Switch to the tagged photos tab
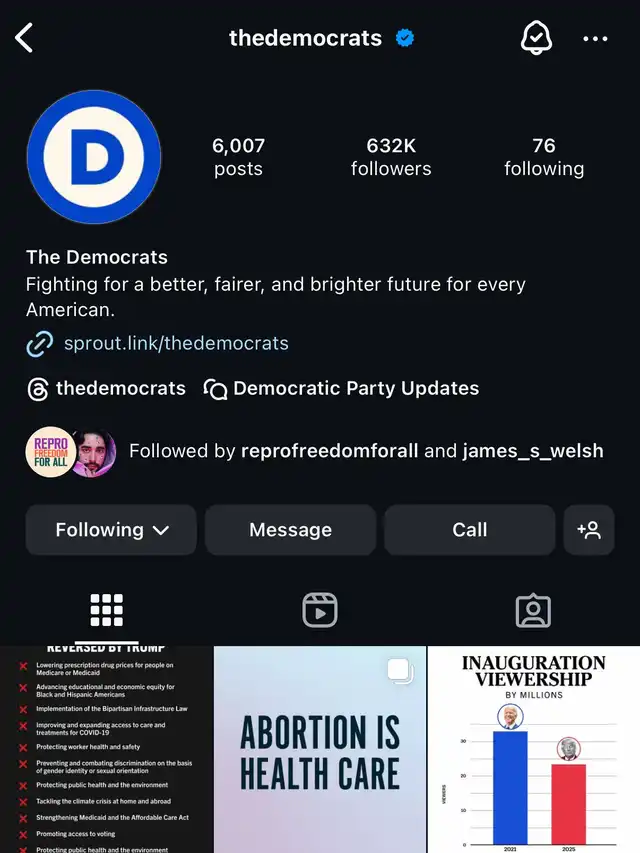This screenshot has width=640, height=853. point(533,610)
